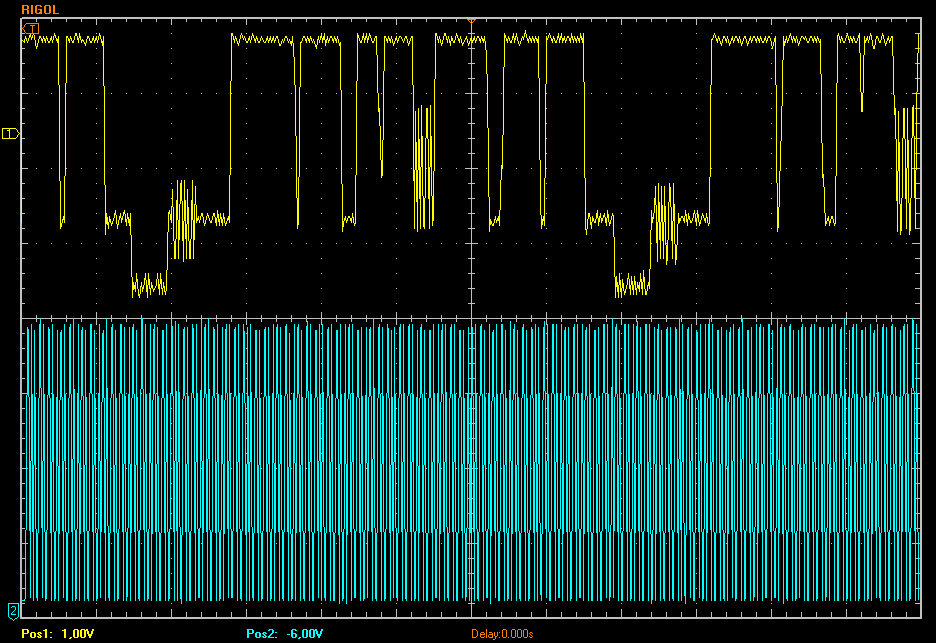The image size is (936, 643).
Task: Click the second deepest dip of the yellow trace
Action: coord(631,284)
